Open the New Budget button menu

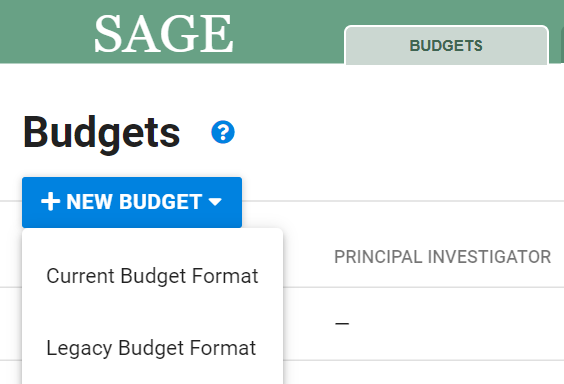click(x=132, y=202)
